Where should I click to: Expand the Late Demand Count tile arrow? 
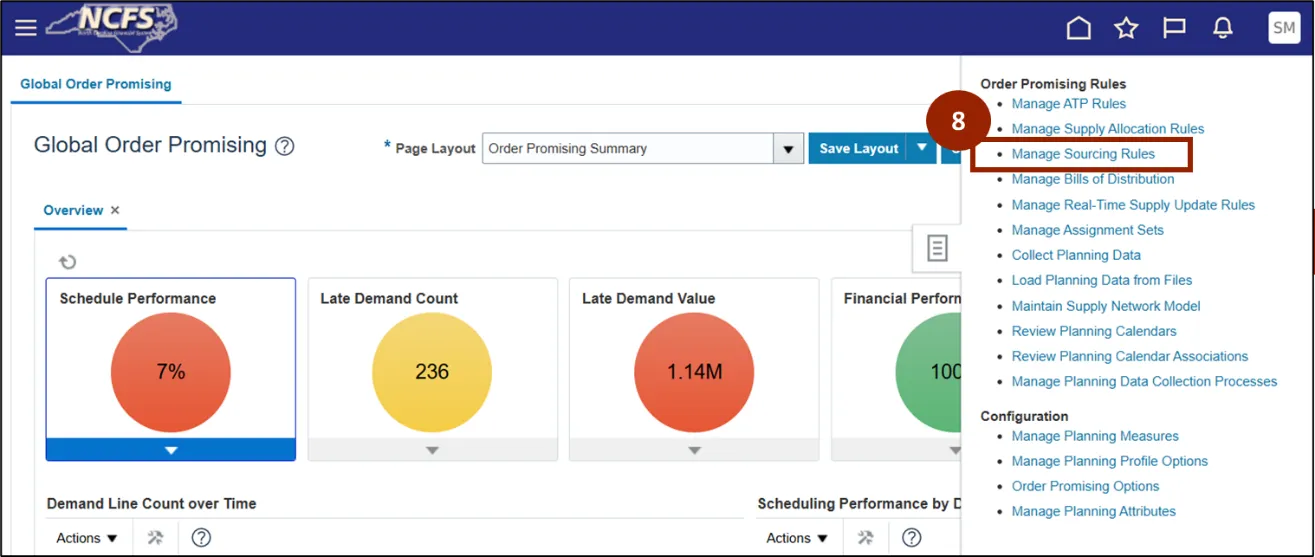(432, 450)
